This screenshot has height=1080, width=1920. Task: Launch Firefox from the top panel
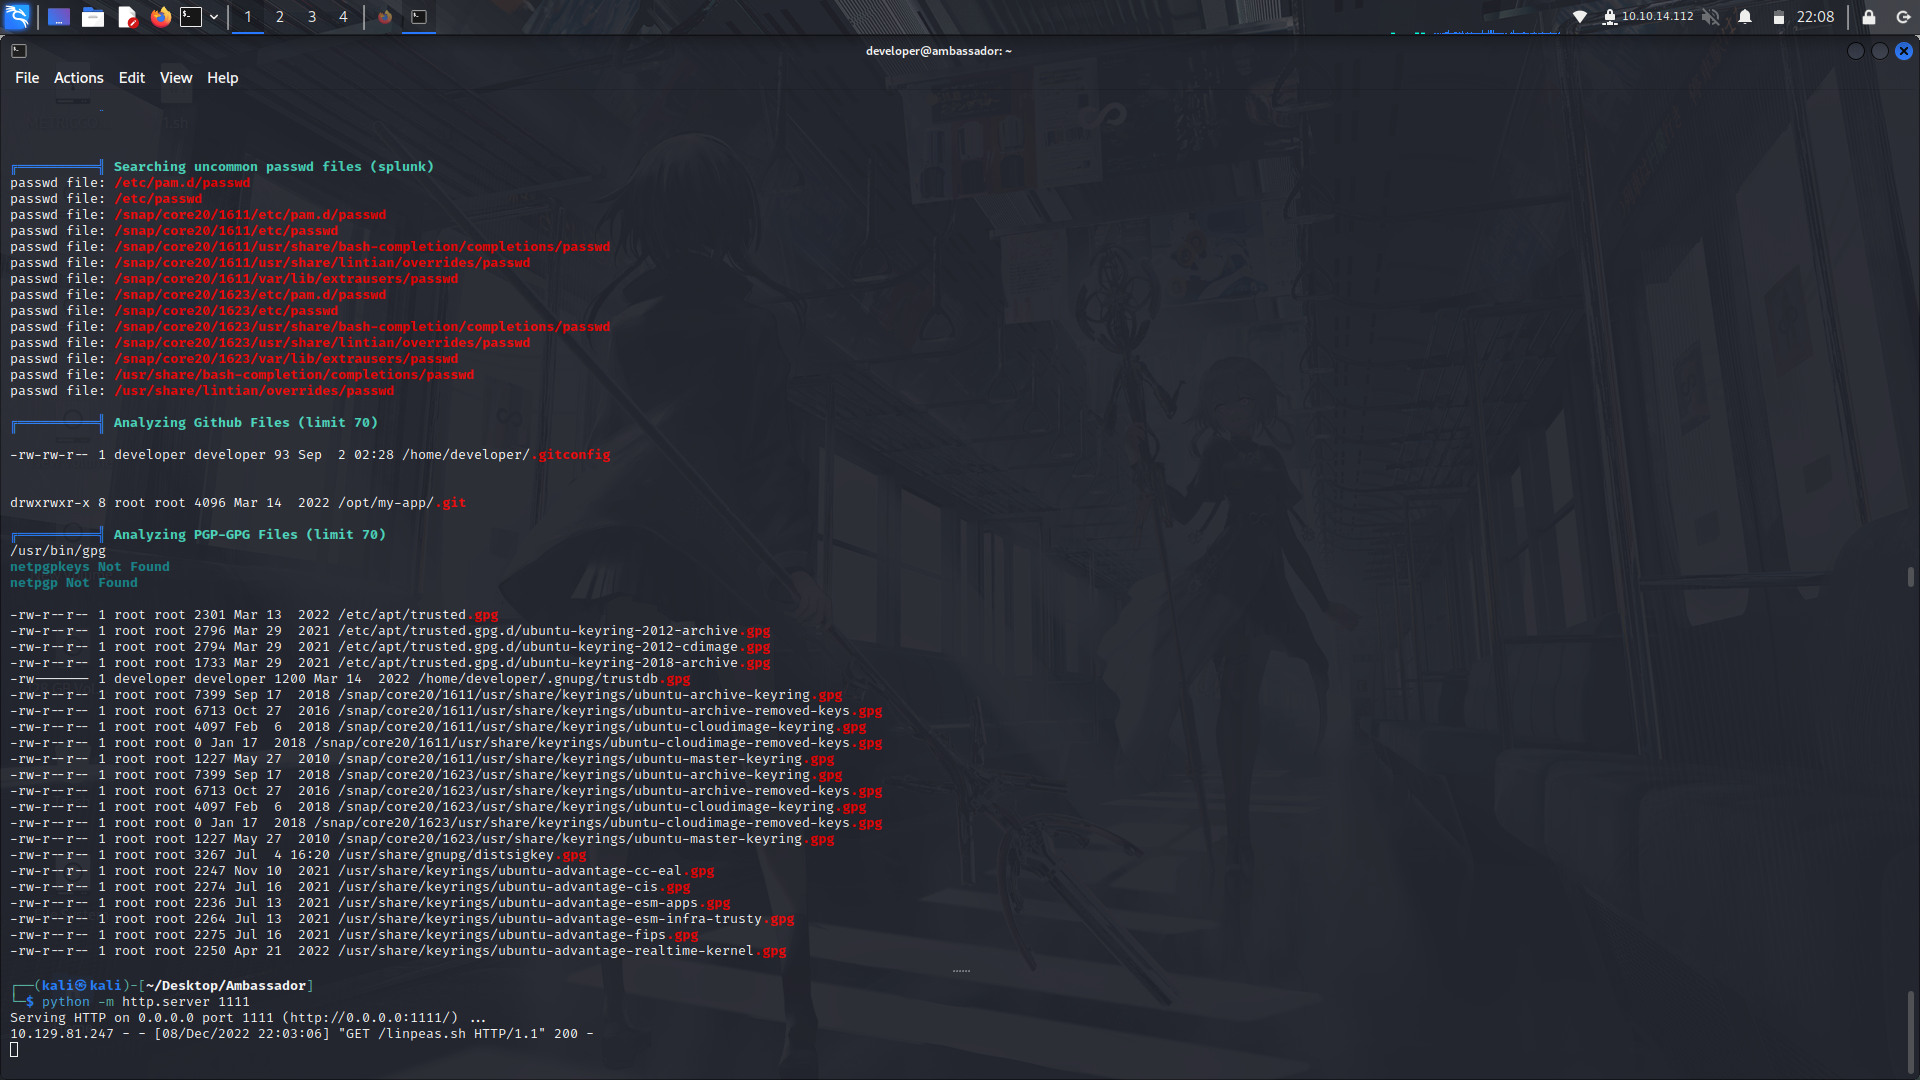pos(161,17)
